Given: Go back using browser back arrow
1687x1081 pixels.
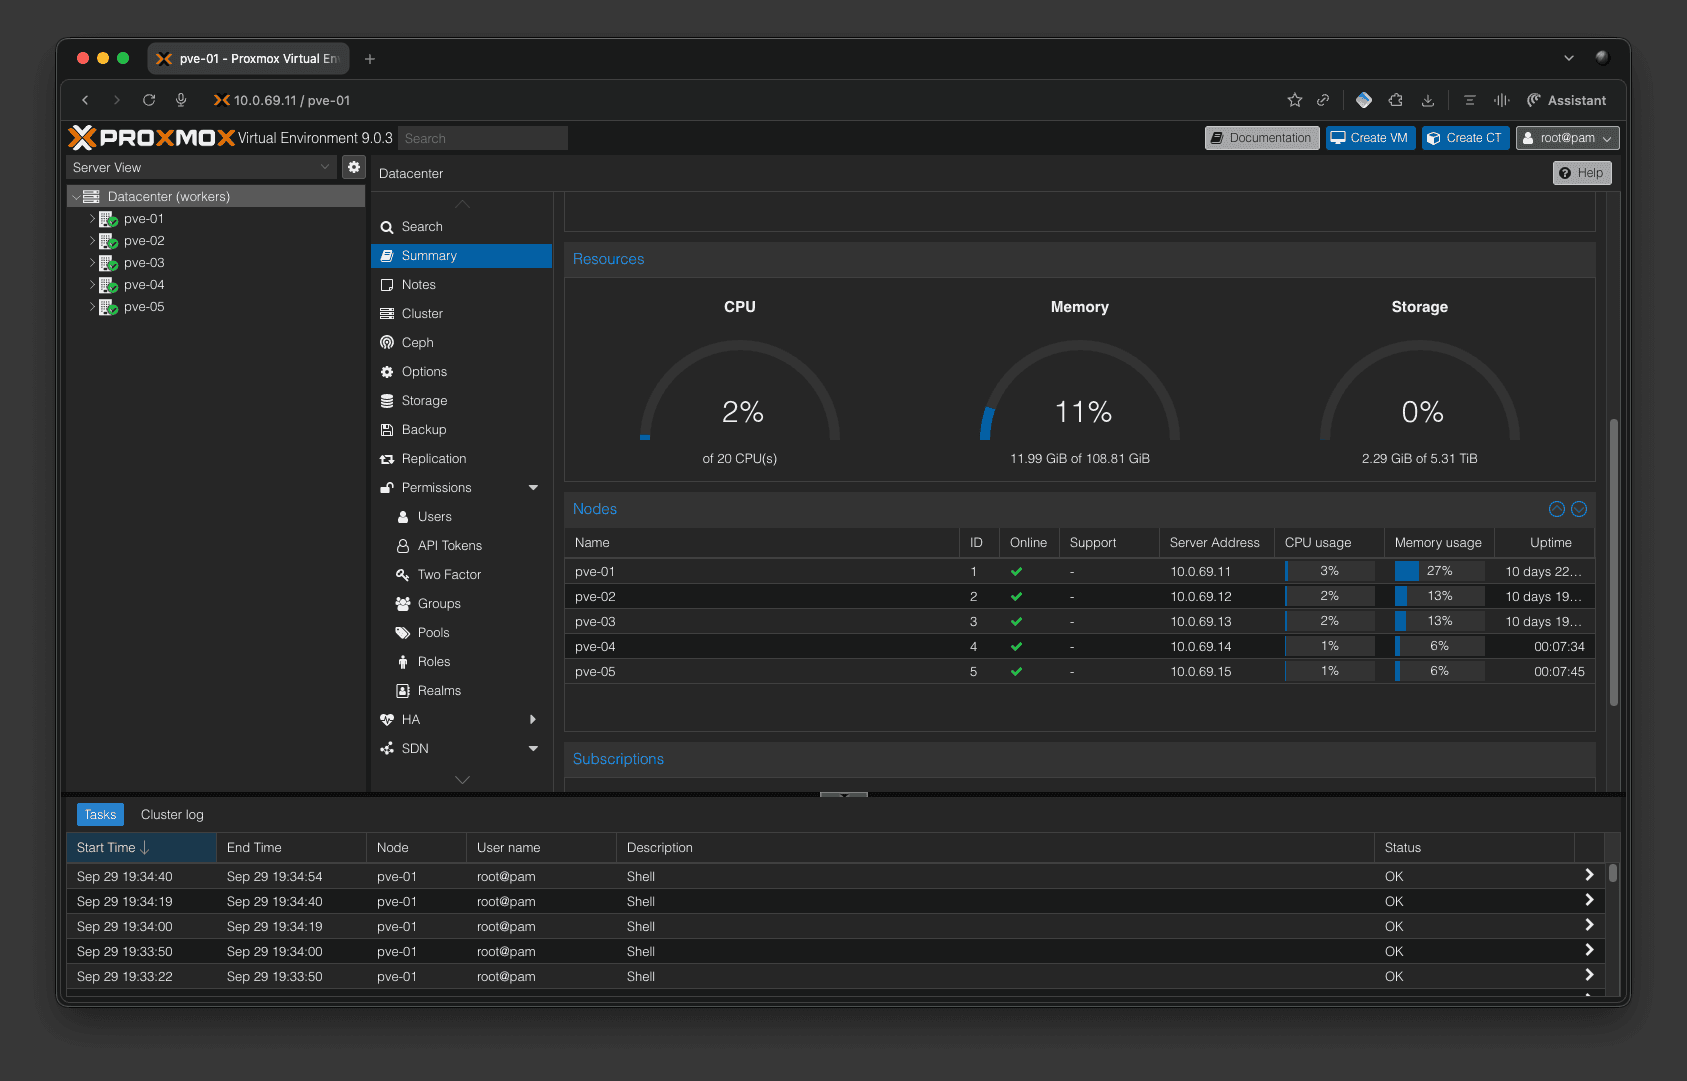Looking at the screenshot, I should pos(85,100).
